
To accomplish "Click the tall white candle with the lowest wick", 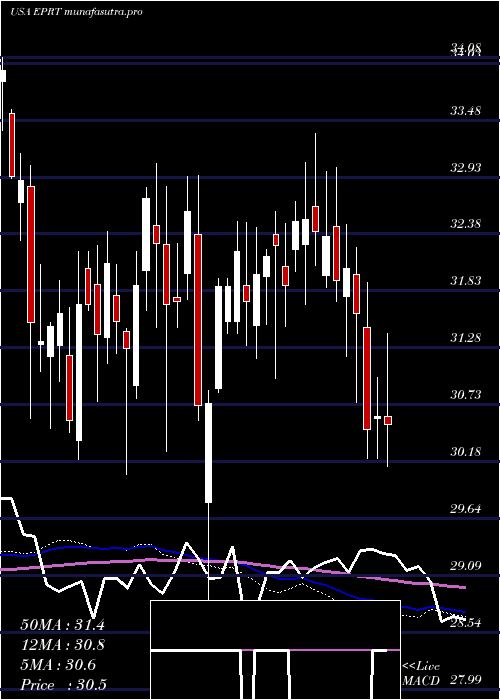I will pos(208,453).
